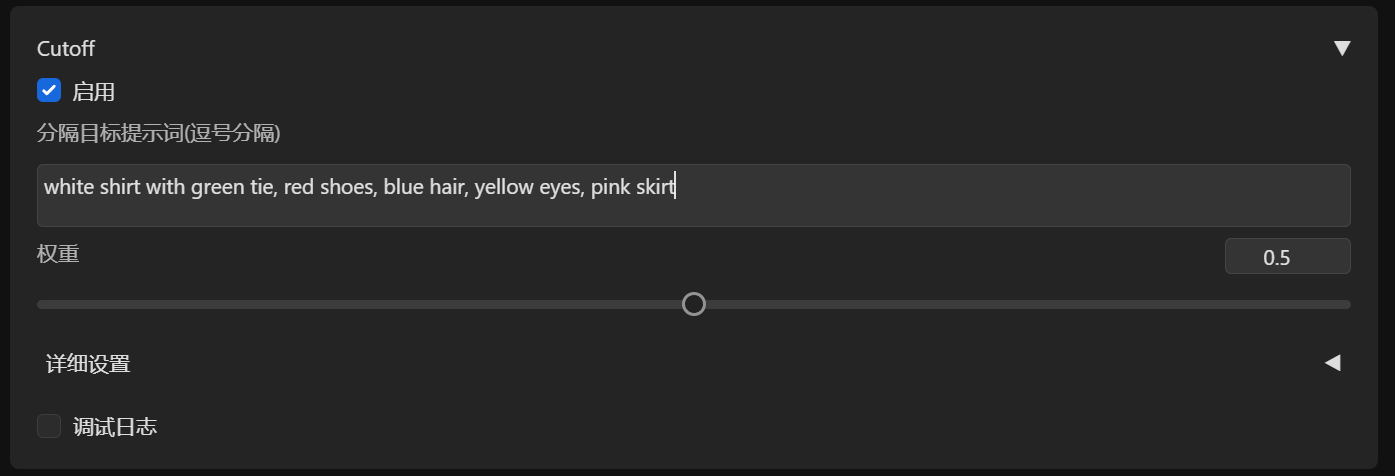Uncheck the 启用 checkbox
The height and width of the screenshot is (476, 1395).
point(49,91)
